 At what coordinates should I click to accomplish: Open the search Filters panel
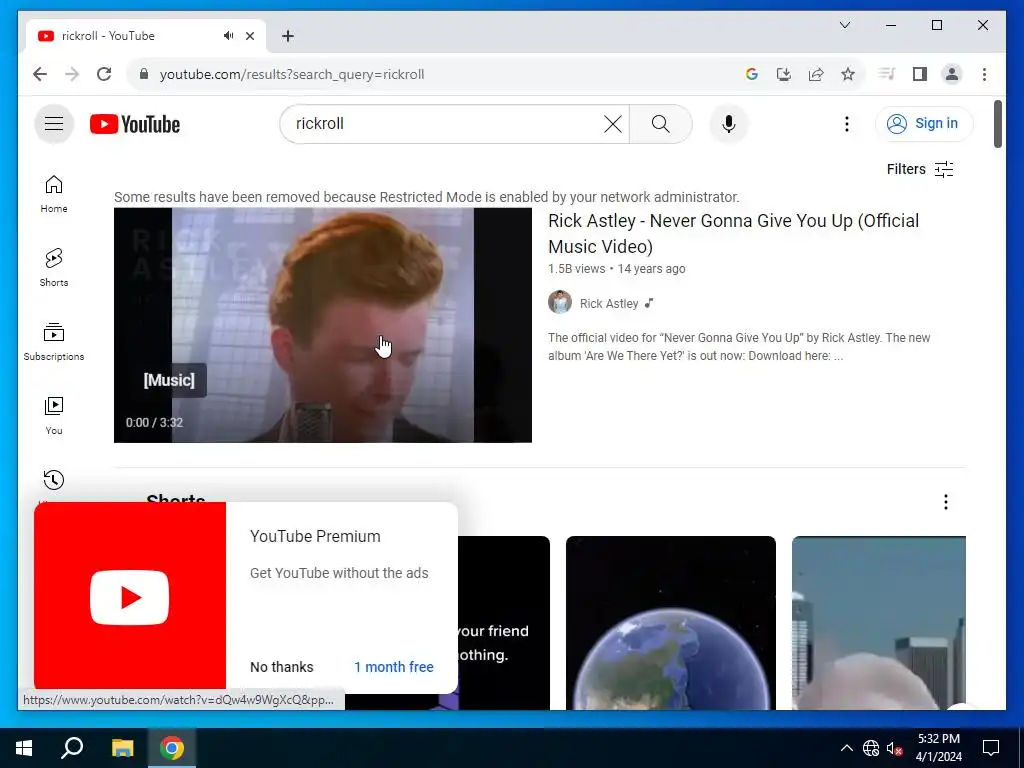(920, 170)
